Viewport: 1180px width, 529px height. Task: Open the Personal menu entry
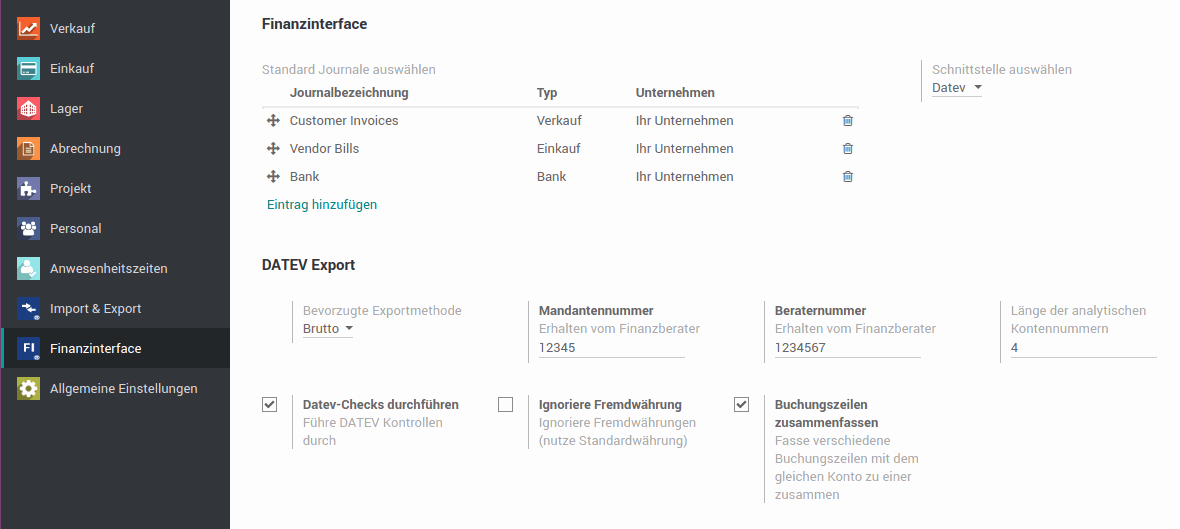click(75, 228)
